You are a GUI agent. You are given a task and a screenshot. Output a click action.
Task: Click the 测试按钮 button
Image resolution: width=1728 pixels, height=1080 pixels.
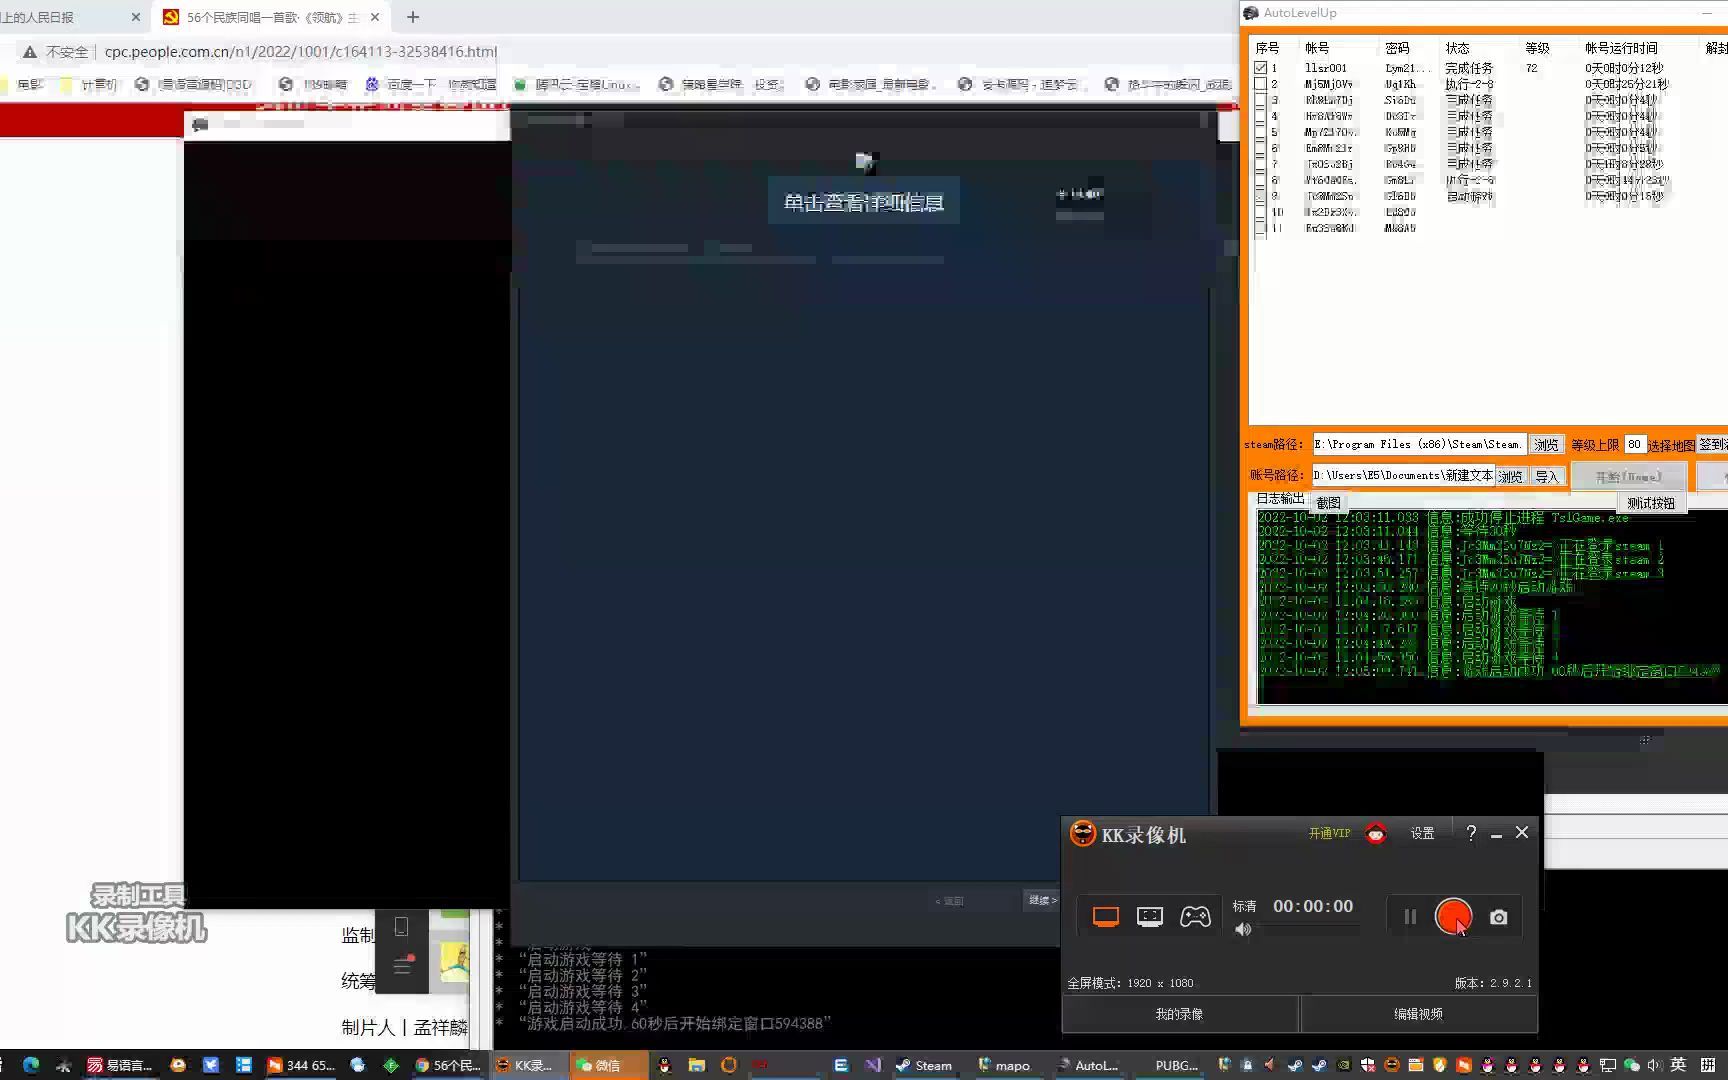point(1651,503)
